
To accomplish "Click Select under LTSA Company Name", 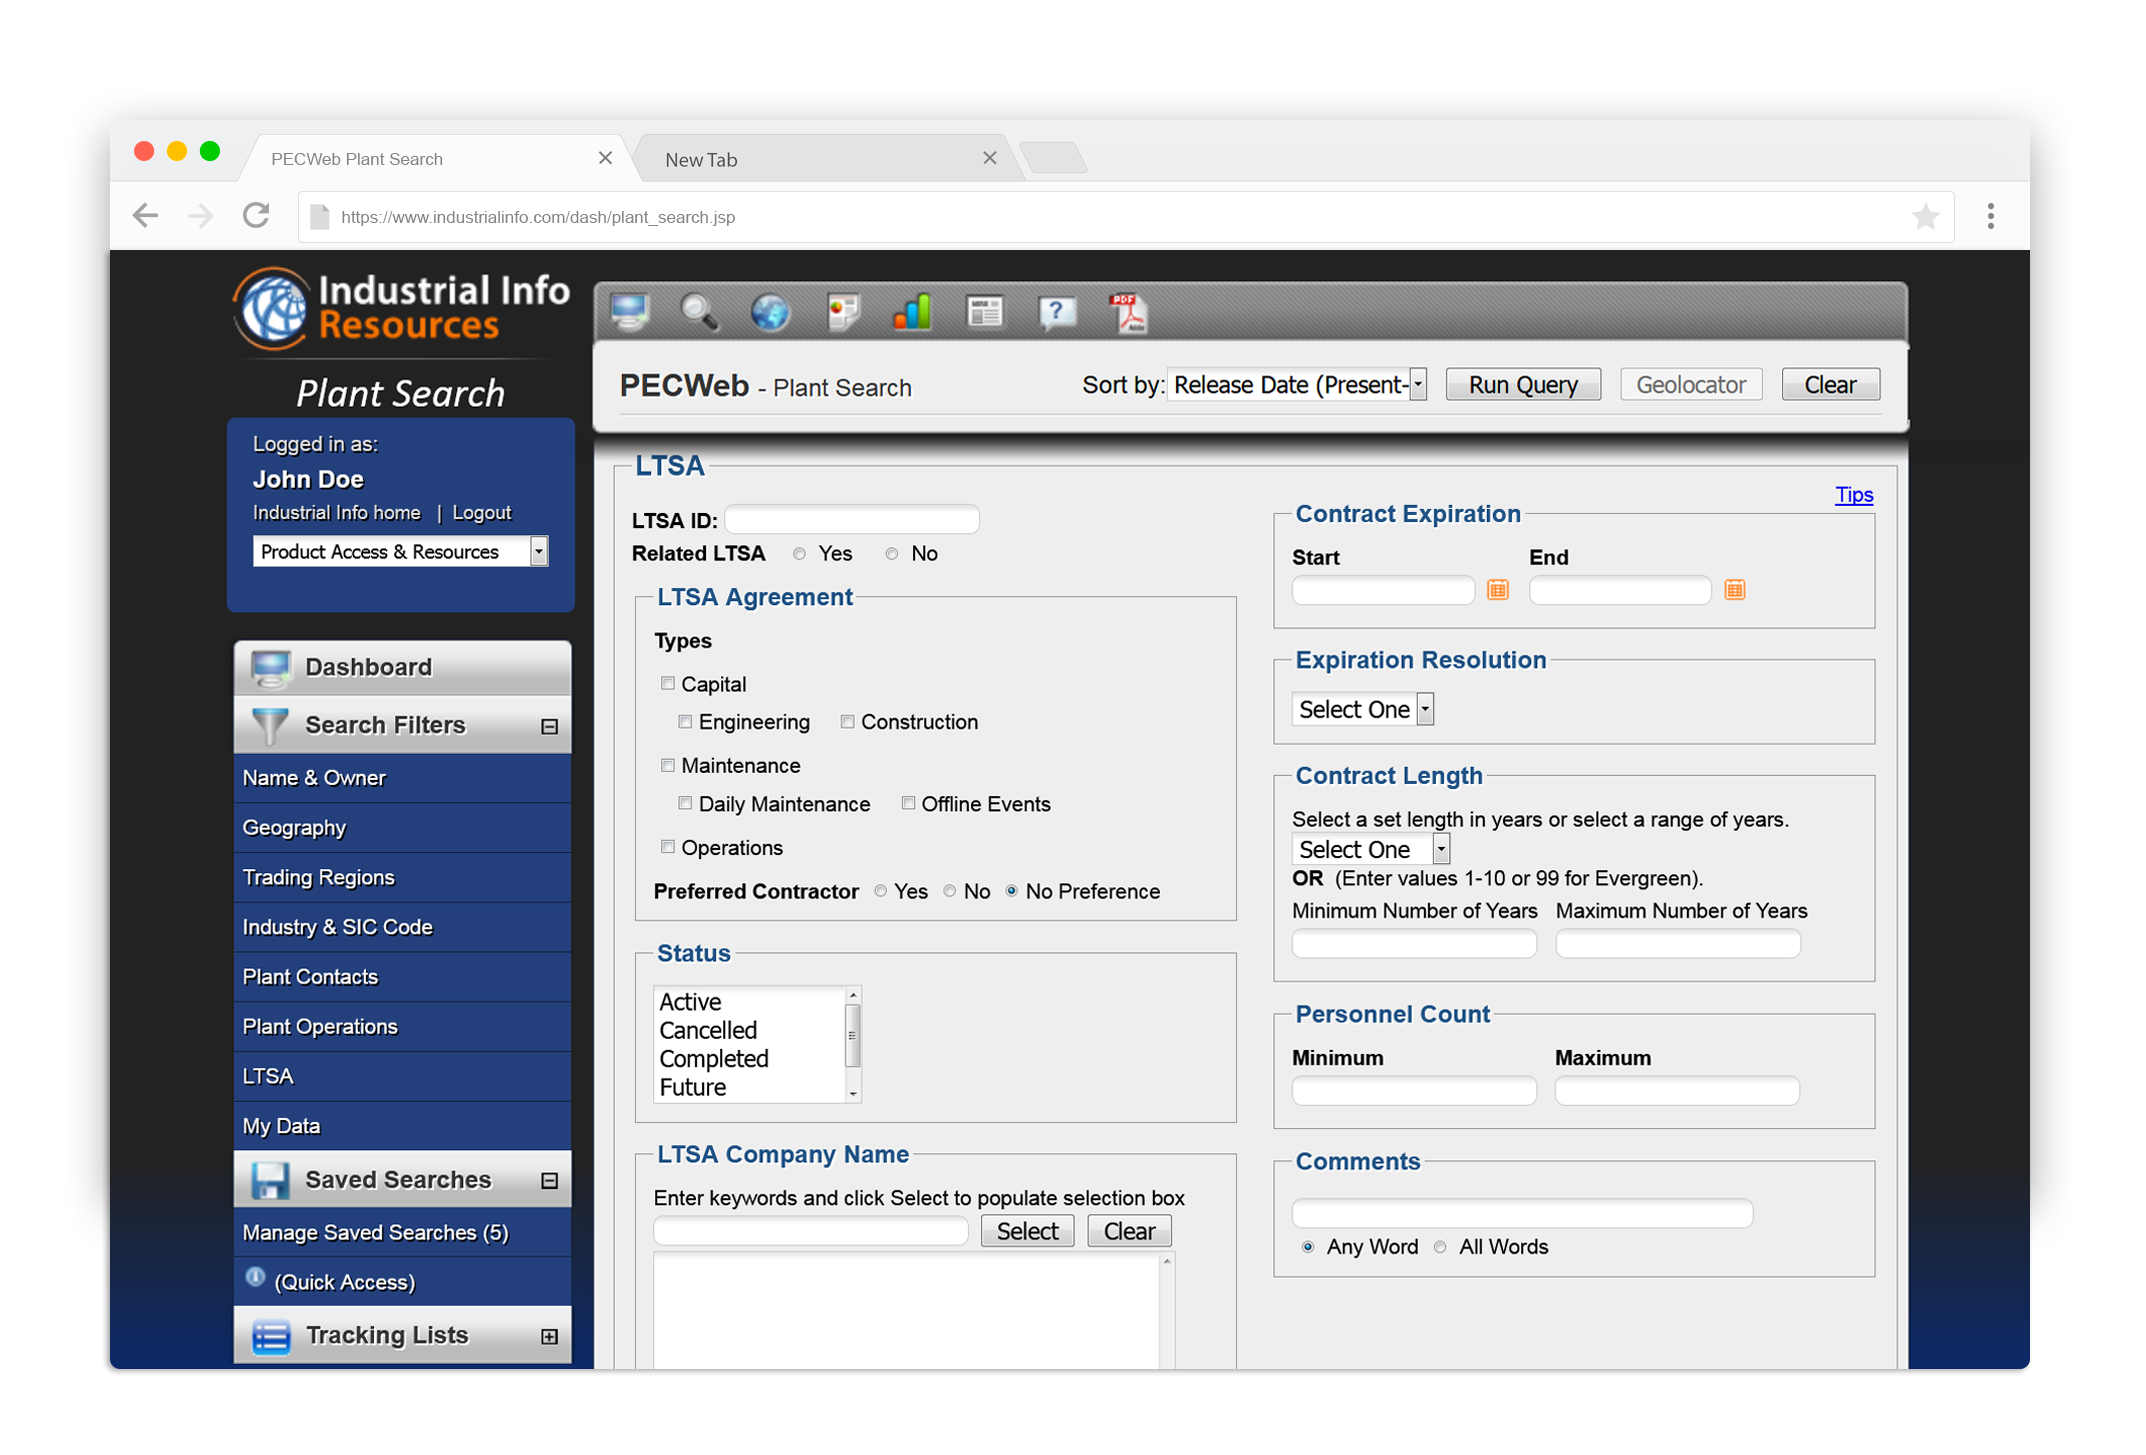I will point(1027,1231).
